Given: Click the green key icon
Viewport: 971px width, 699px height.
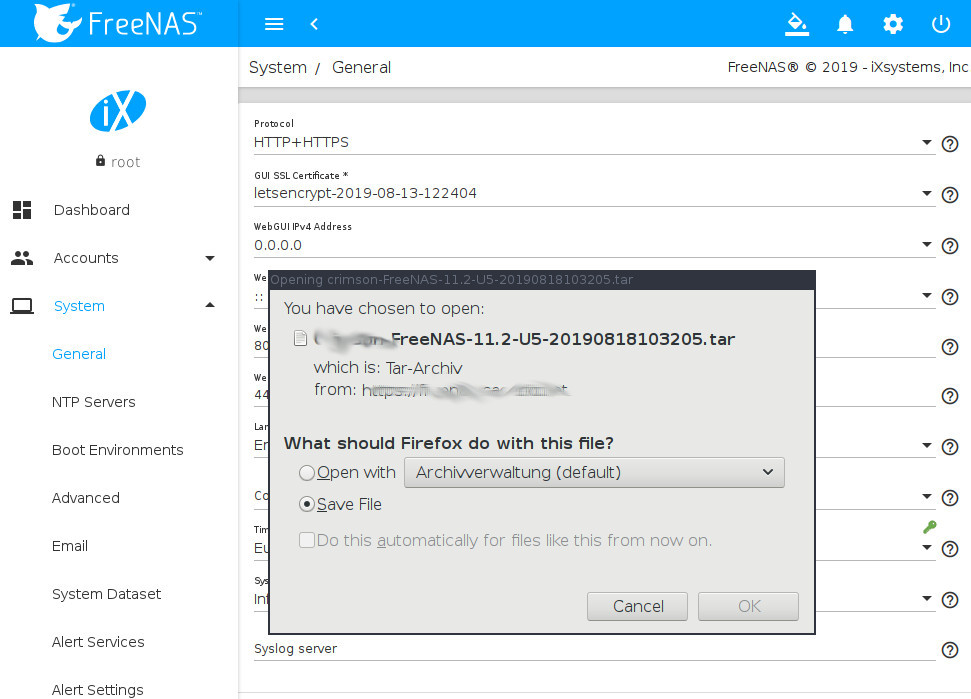Looking at the screenshot, I should coord(929,526).
